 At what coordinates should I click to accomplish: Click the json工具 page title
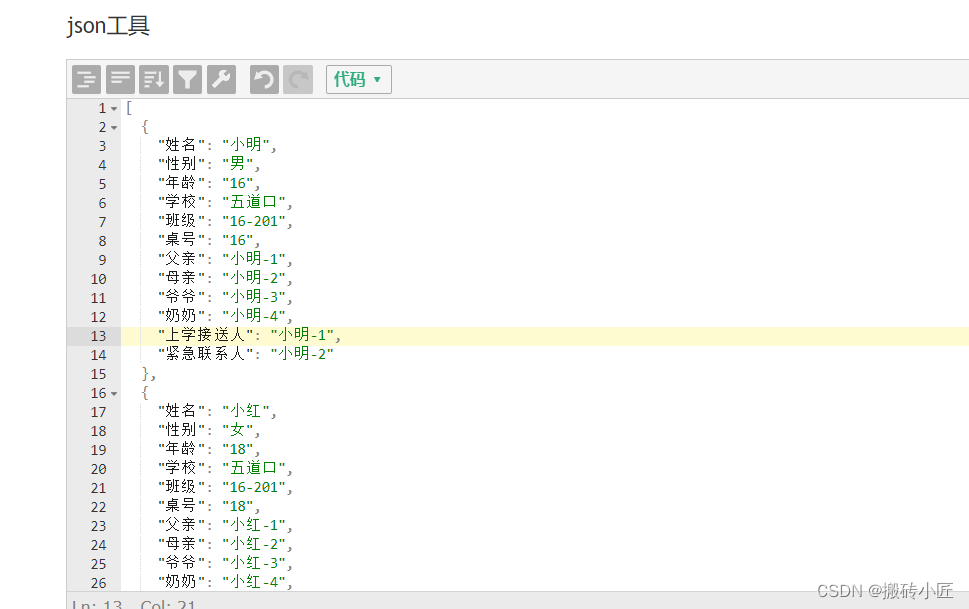[107, 26]
